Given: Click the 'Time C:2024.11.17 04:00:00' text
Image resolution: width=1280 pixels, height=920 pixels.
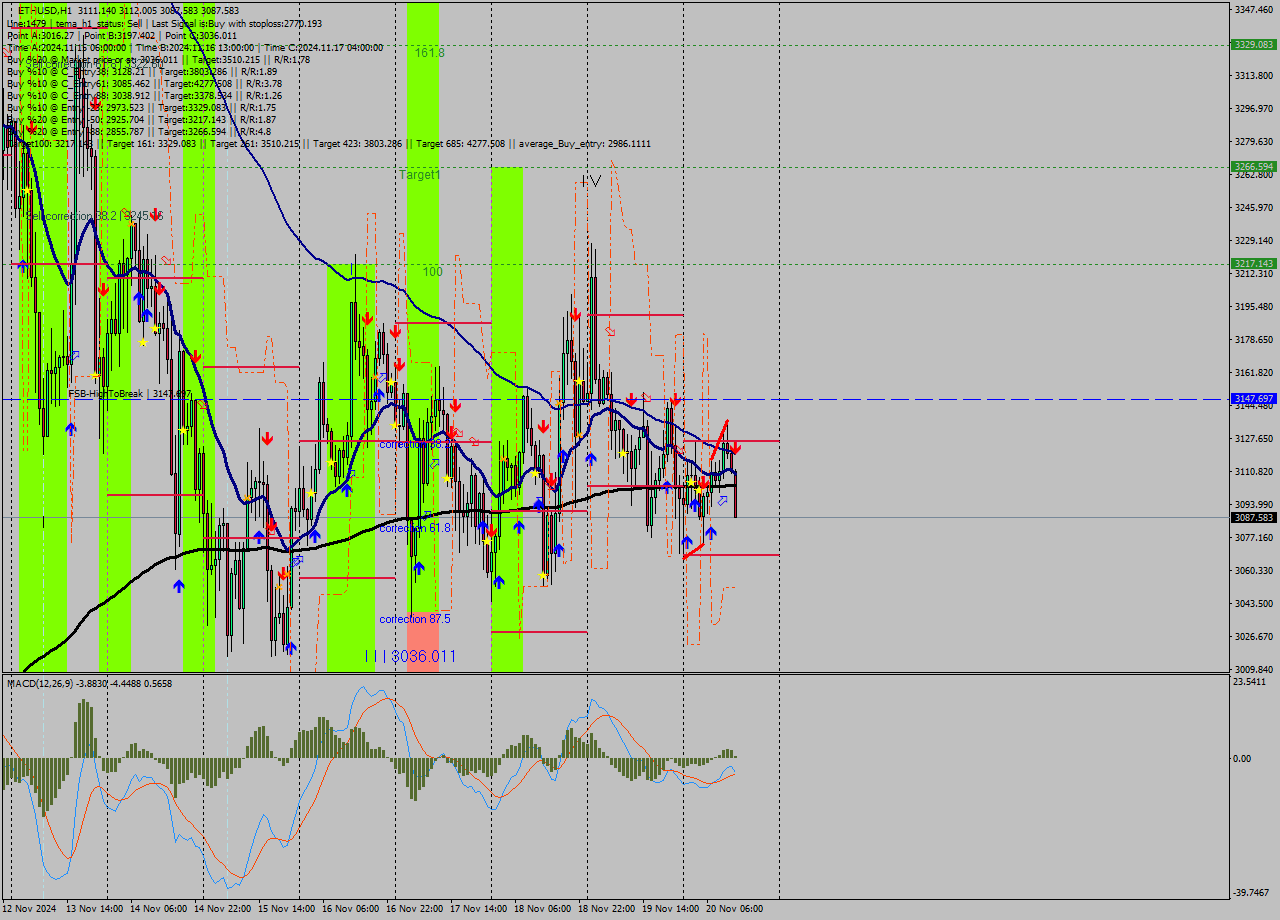Looking at the screenshot, I should (324, 47).
